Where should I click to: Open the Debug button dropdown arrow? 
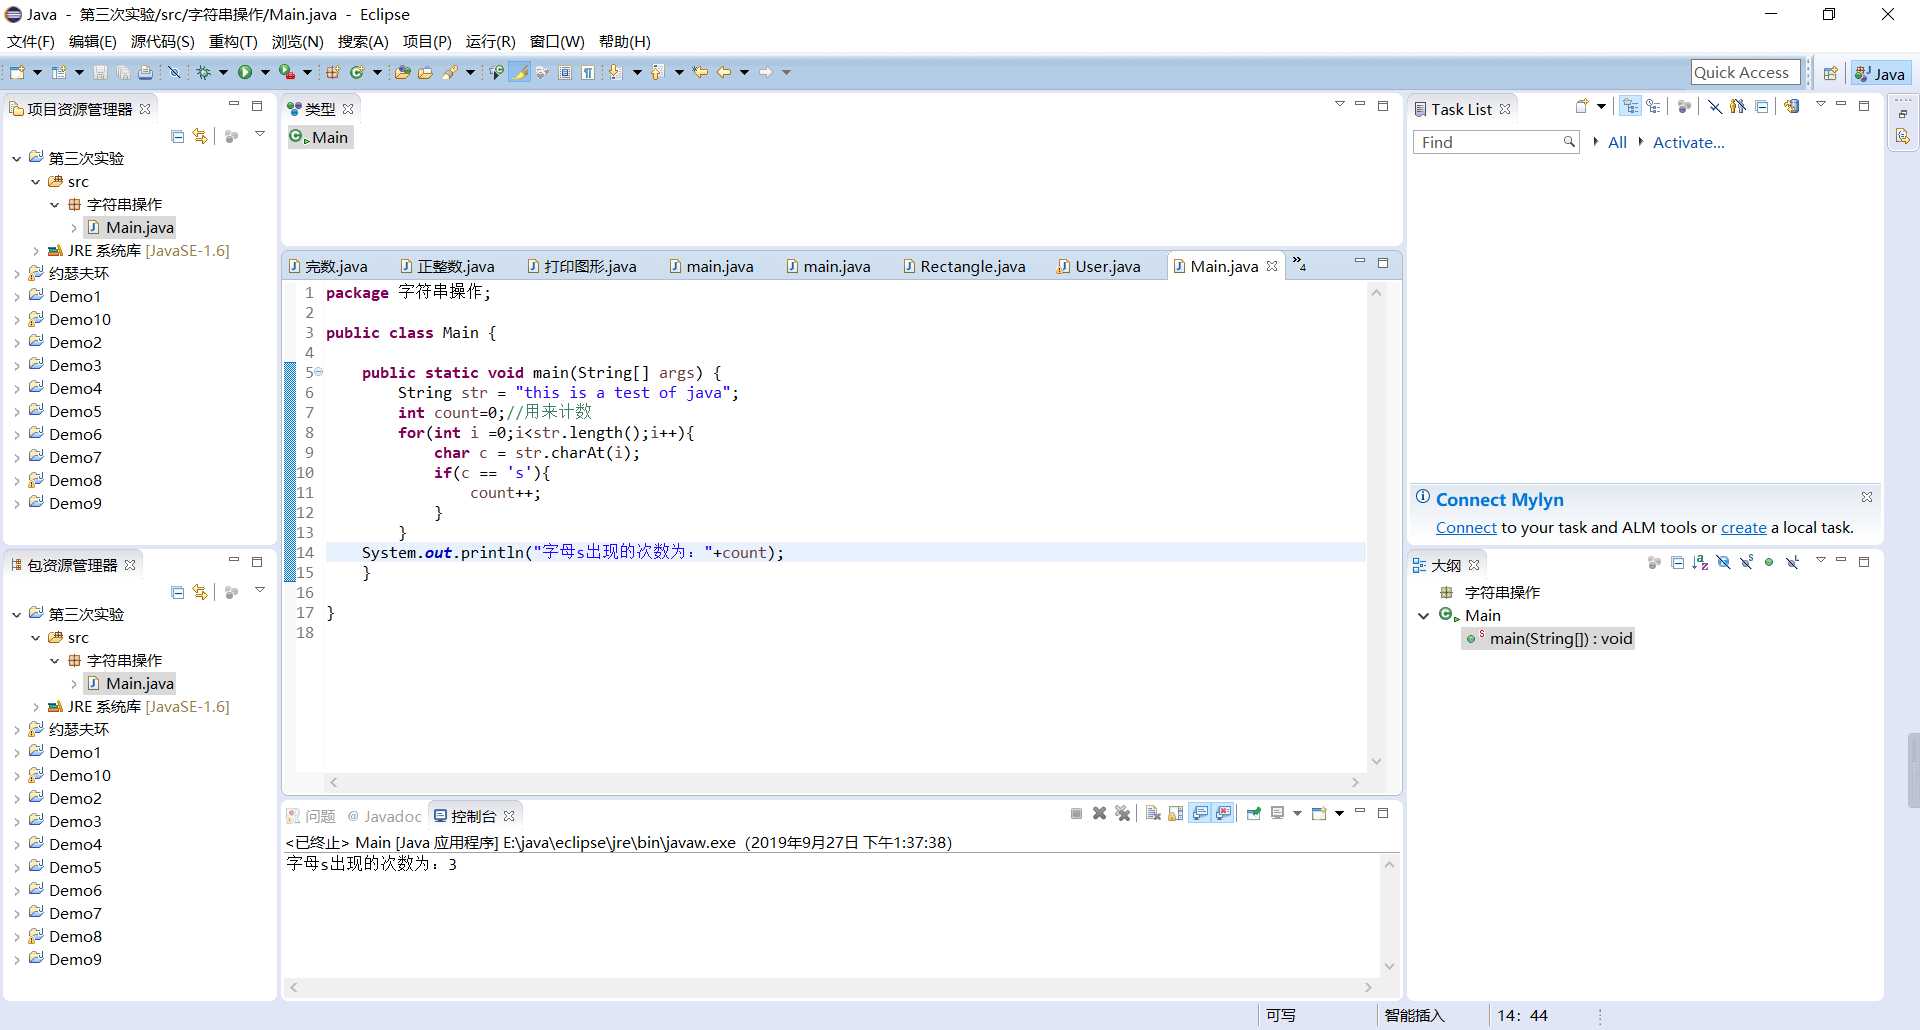(x=223, y=72)
